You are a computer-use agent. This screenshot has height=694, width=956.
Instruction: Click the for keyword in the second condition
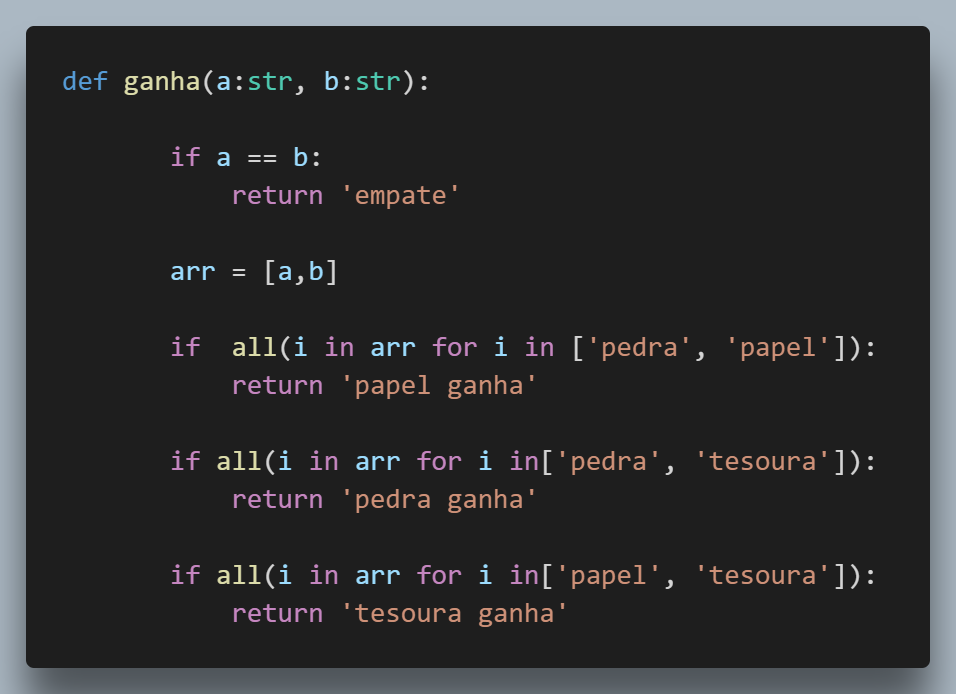point(440,461)
